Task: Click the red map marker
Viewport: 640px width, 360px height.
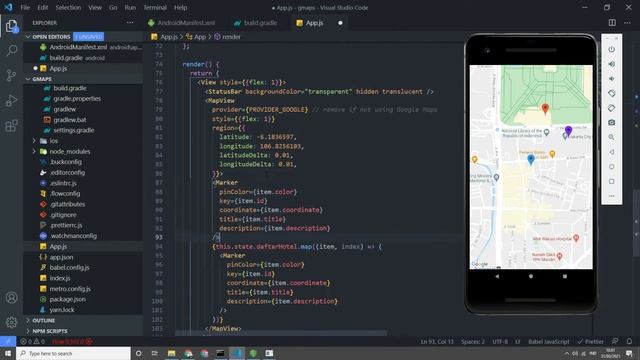Action: (x=545, y=109)
